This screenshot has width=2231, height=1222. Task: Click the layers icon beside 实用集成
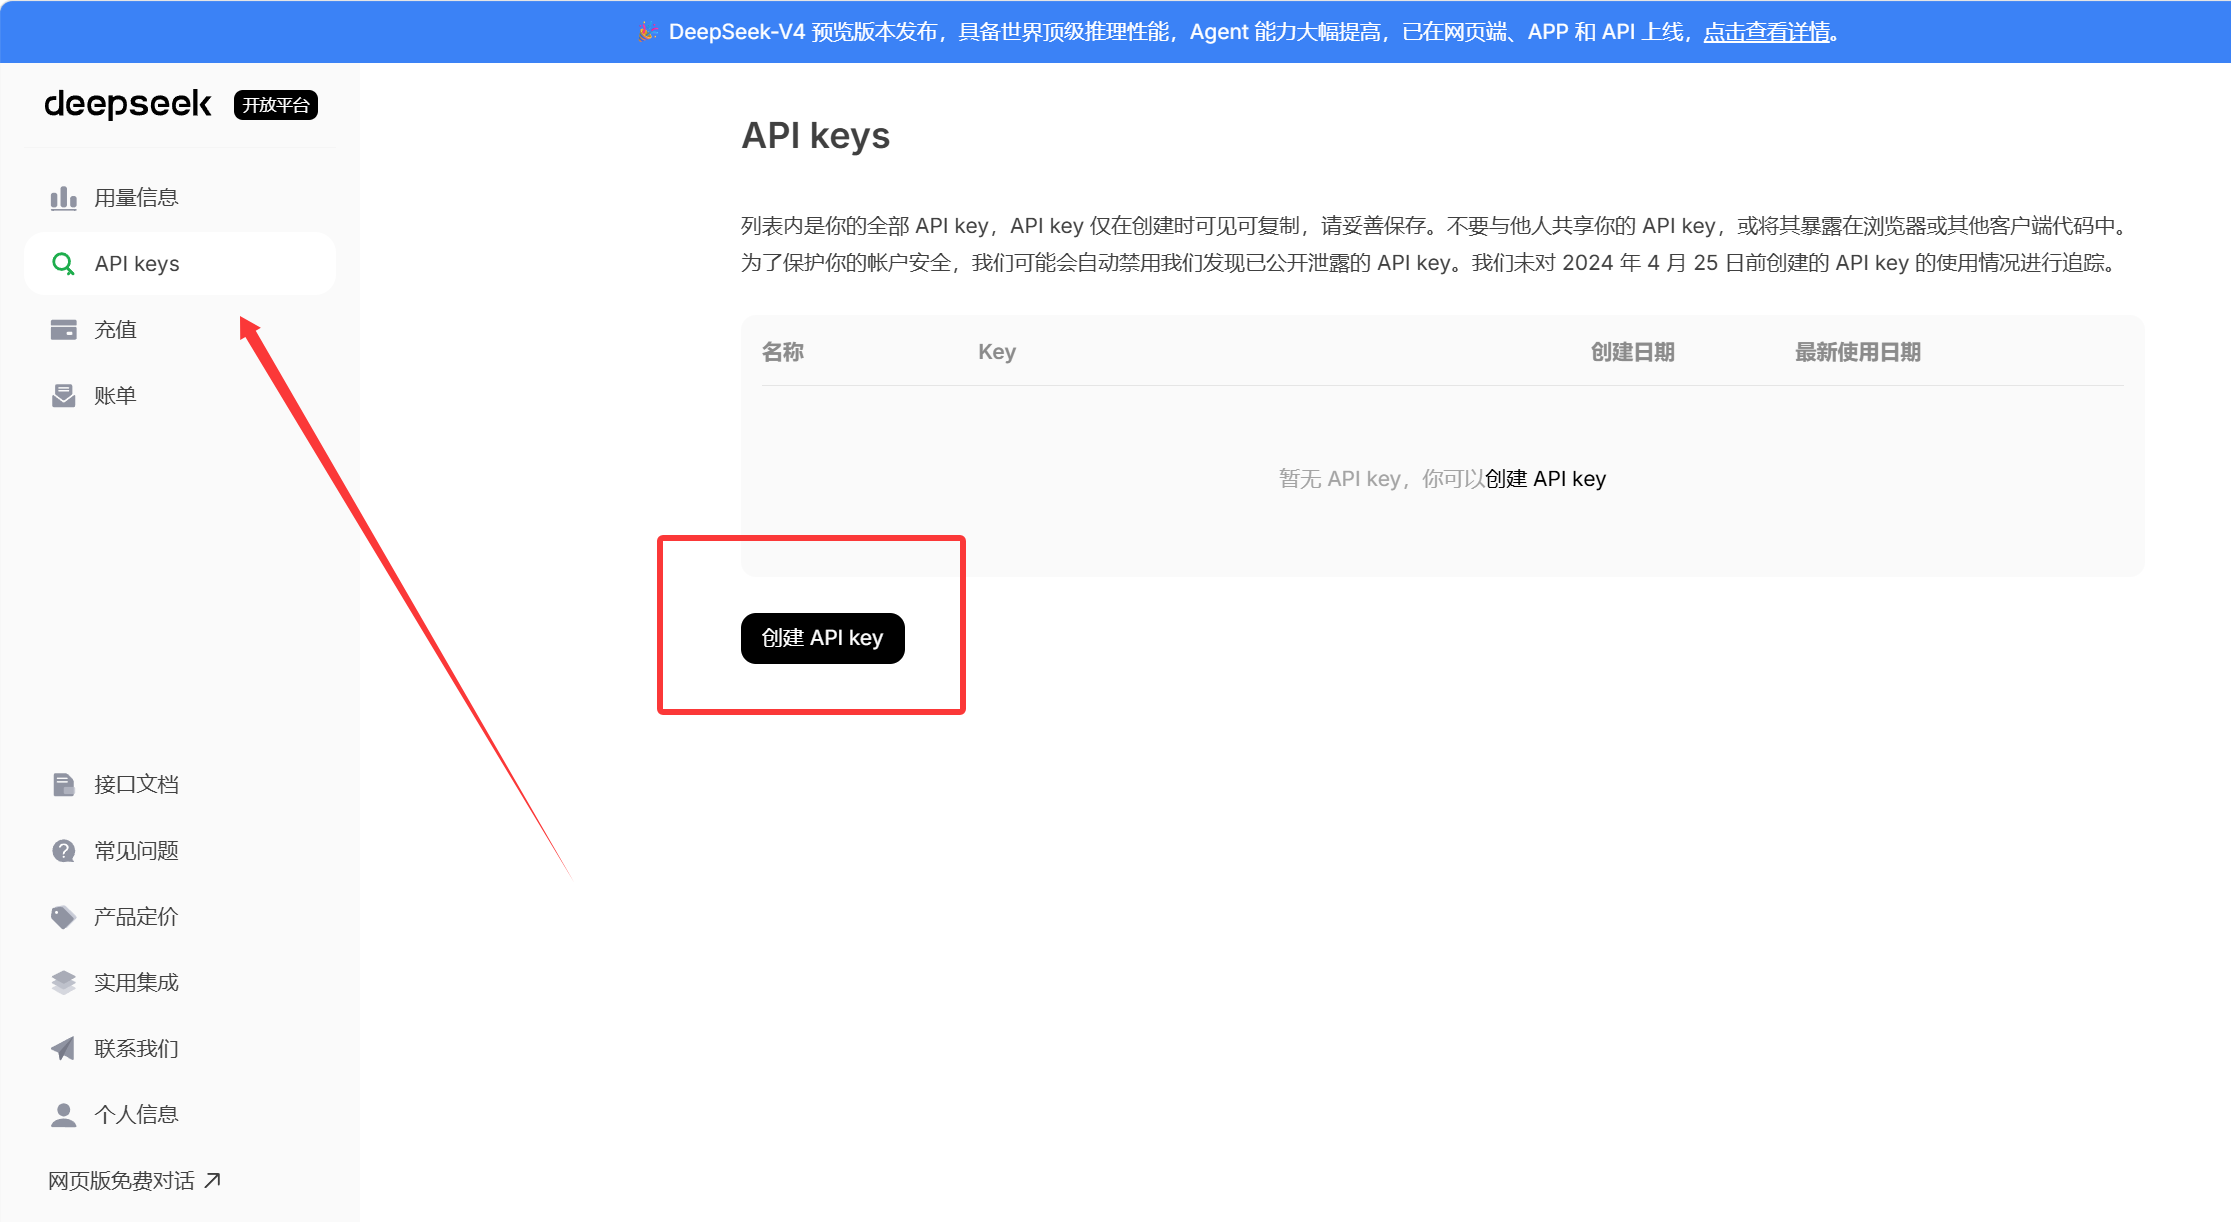(x=63, y=983)
